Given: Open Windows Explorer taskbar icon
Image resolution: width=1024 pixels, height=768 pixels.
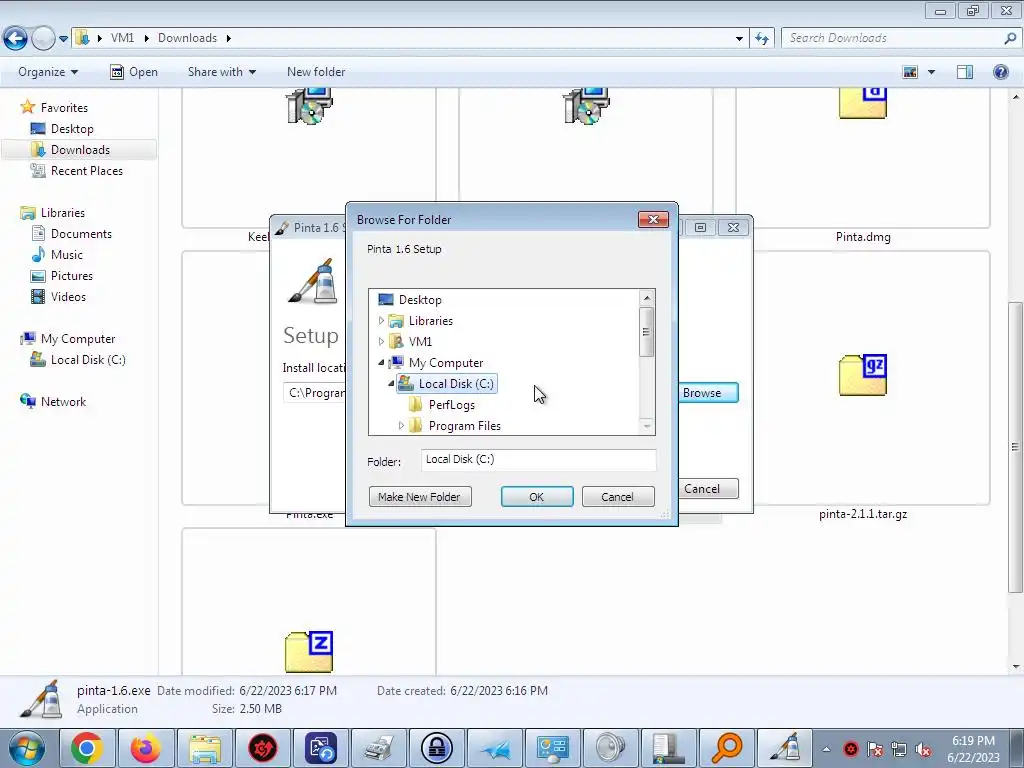Looking at the screenshot, I should coord(205,748).
